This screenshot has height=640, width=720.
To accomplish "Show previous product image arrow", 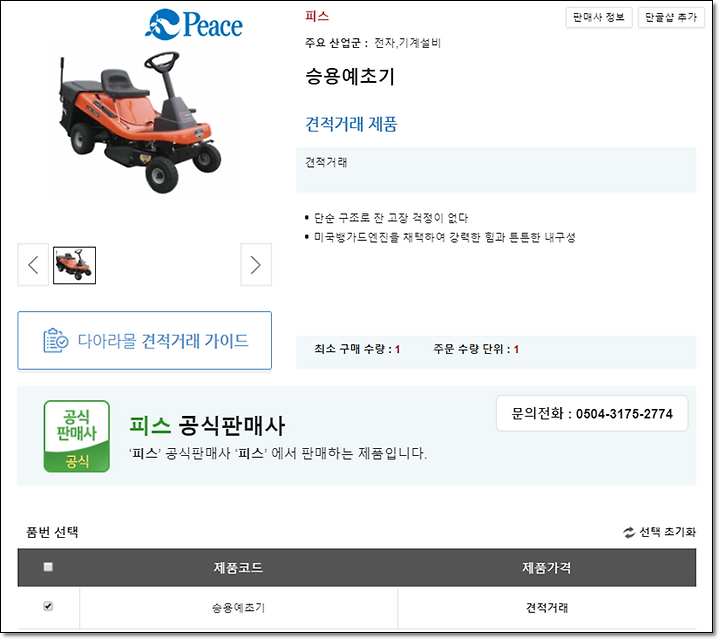I will pos(33,265).
